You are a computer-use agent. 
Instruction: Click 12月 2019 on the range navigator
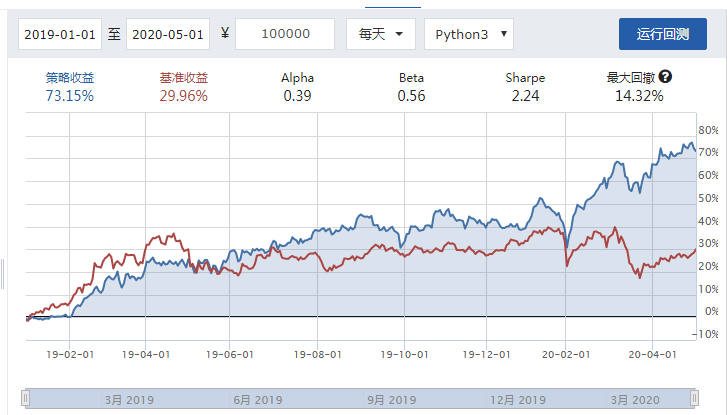519,400
